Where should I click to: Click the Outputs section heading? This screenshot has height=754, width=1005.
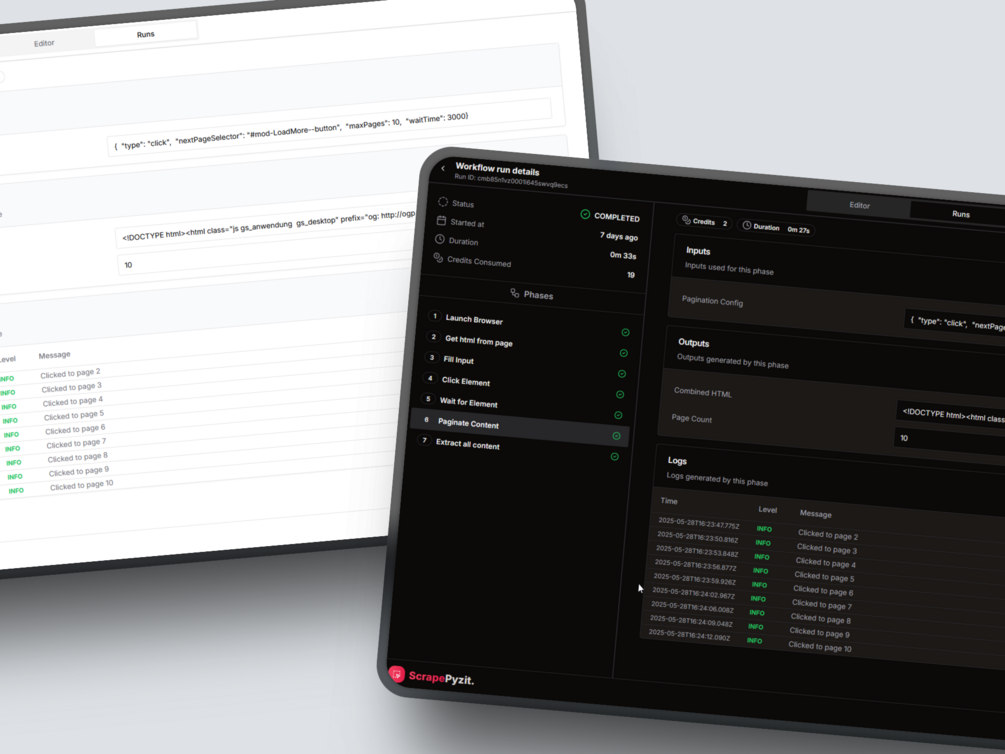point(694,342)
